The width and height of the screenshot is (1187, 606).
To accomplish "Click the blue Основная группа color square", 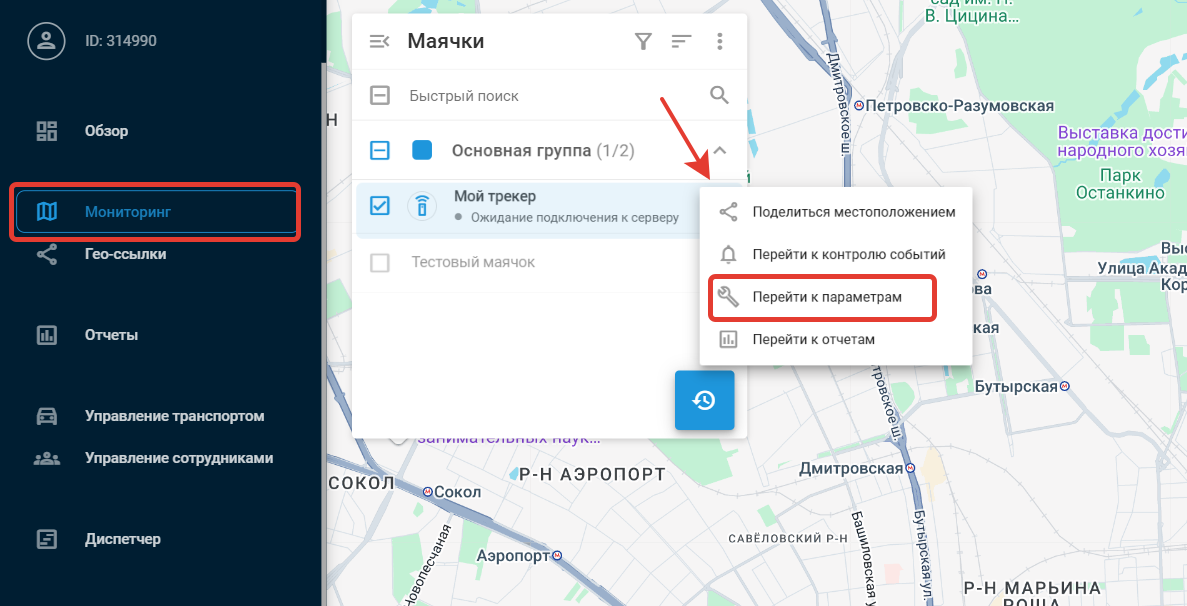I will pos(422,151).
